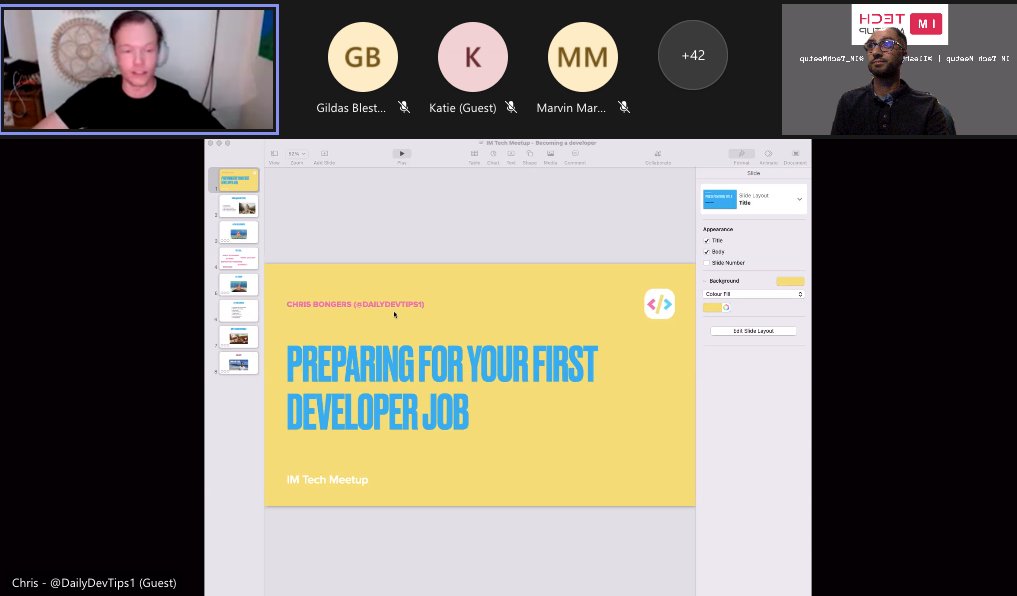Viewport: 1017px width, 596px height.
Task: Click the Media insertion icon
Action: point(551,154)
